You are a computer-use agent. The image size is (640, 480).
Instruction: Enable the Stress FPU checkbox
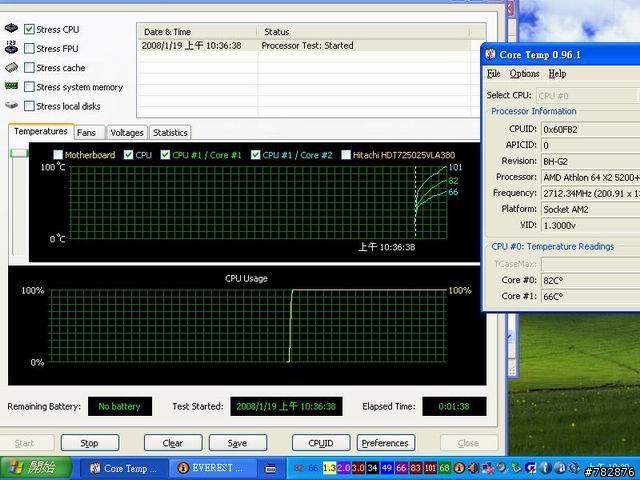[x=29, y=48]
